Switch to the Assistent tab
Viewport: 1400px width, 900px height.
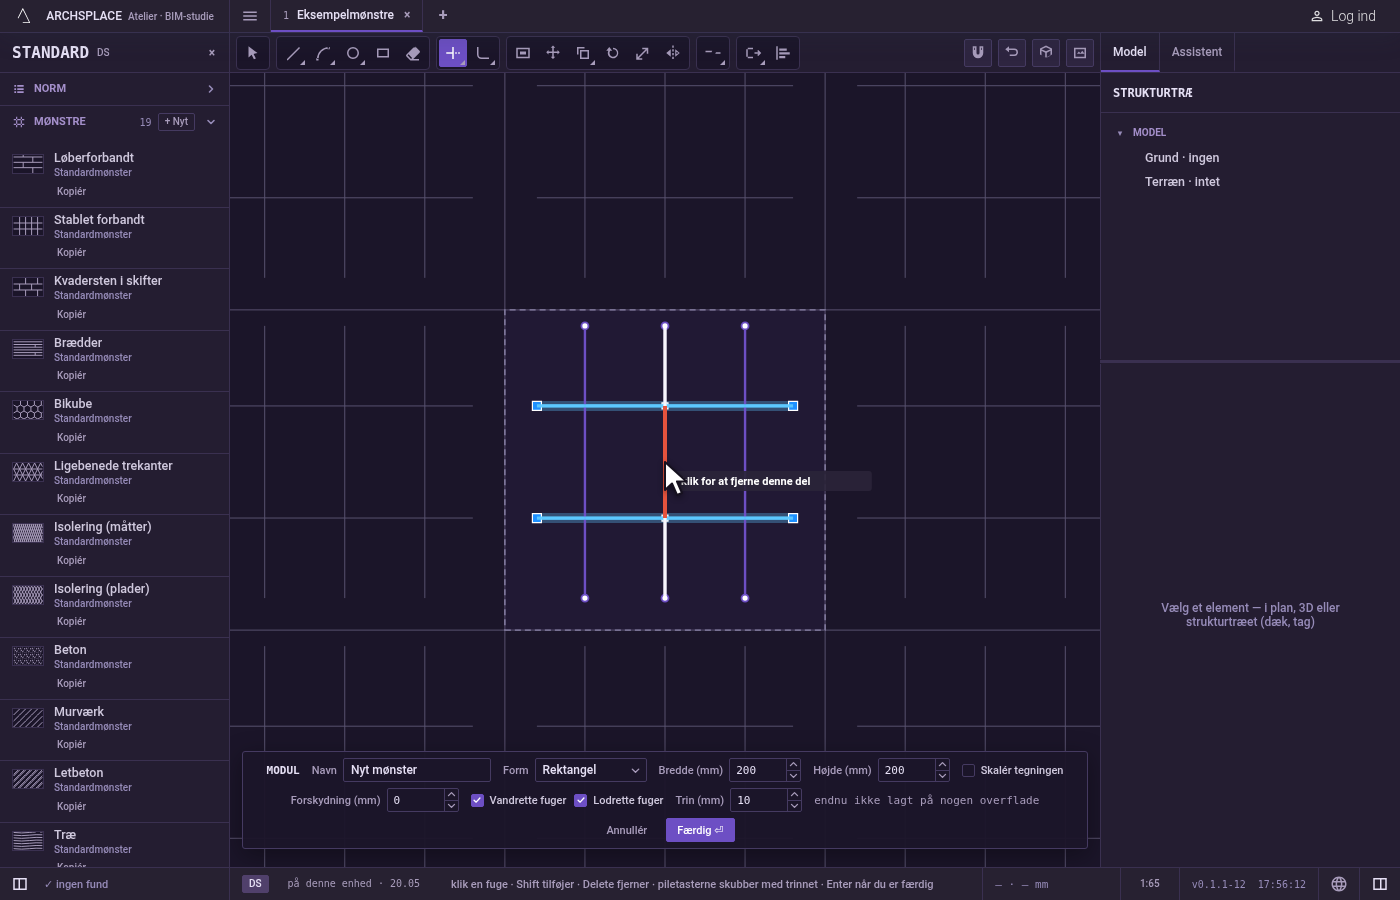(x=1197, y=52)
